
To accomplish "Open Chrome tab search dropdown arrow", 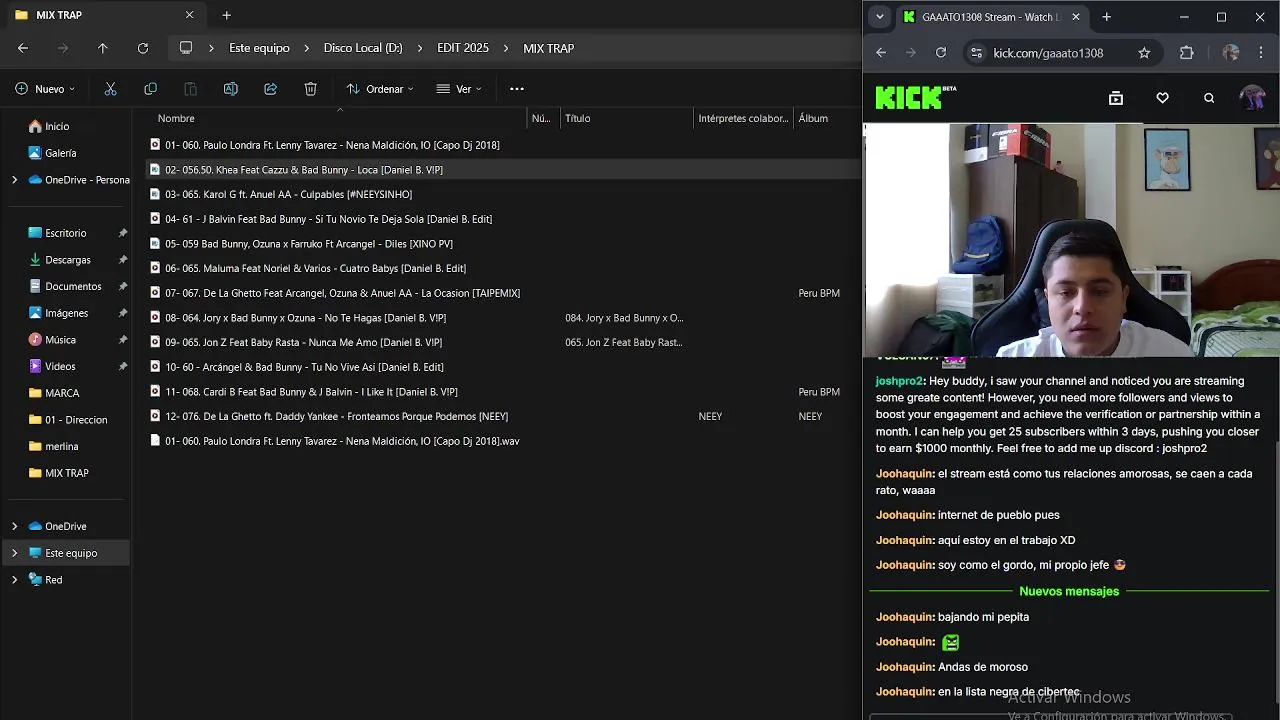I will 879,17.
